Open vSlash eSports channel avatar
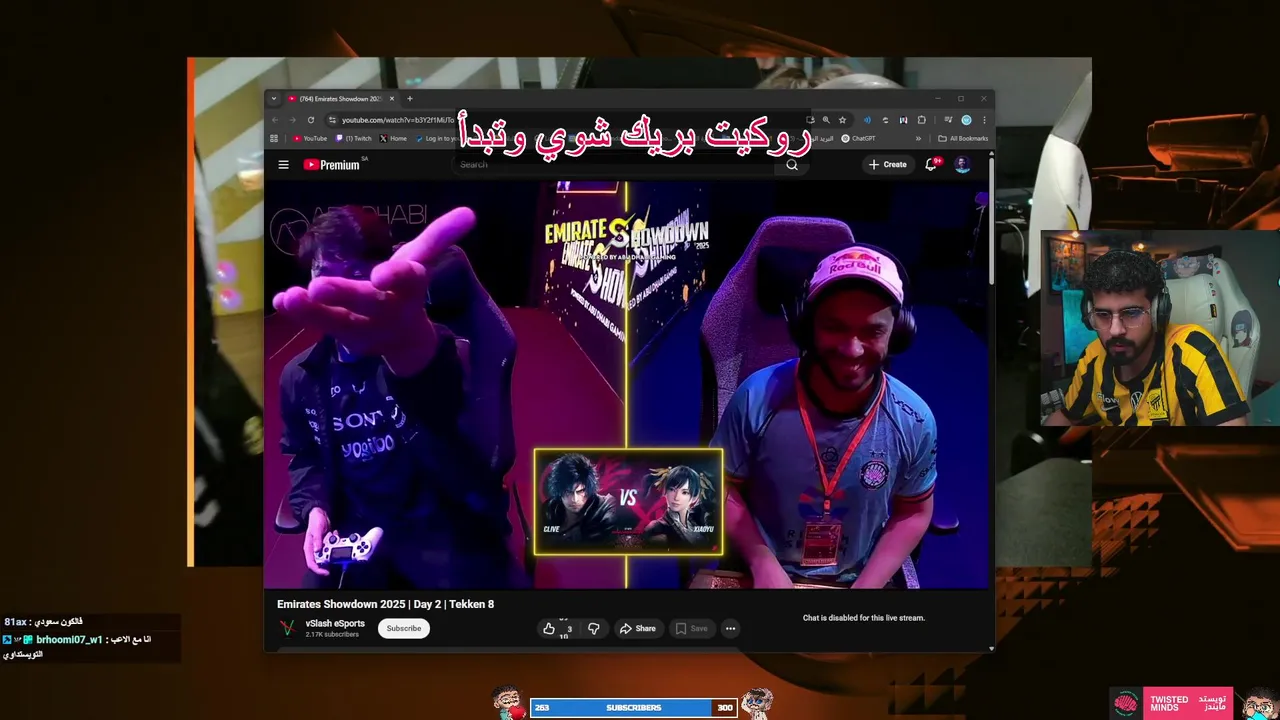This screenshot has width=1280, height=720. tap(287, 628)
